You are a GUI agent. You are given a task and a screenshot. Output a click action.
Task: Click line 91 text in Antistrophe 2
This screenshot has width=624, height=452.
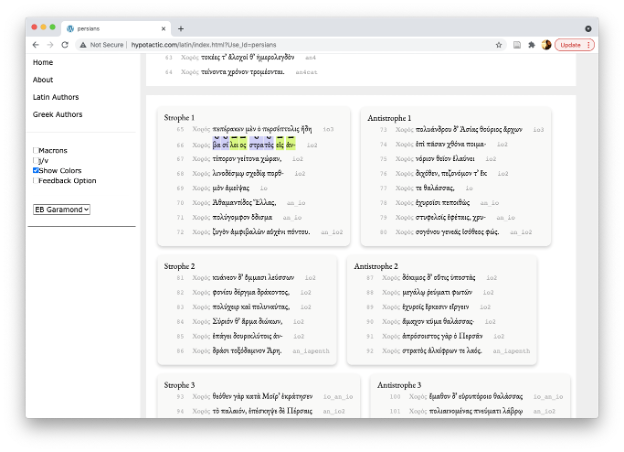click(x=442, y=336)
